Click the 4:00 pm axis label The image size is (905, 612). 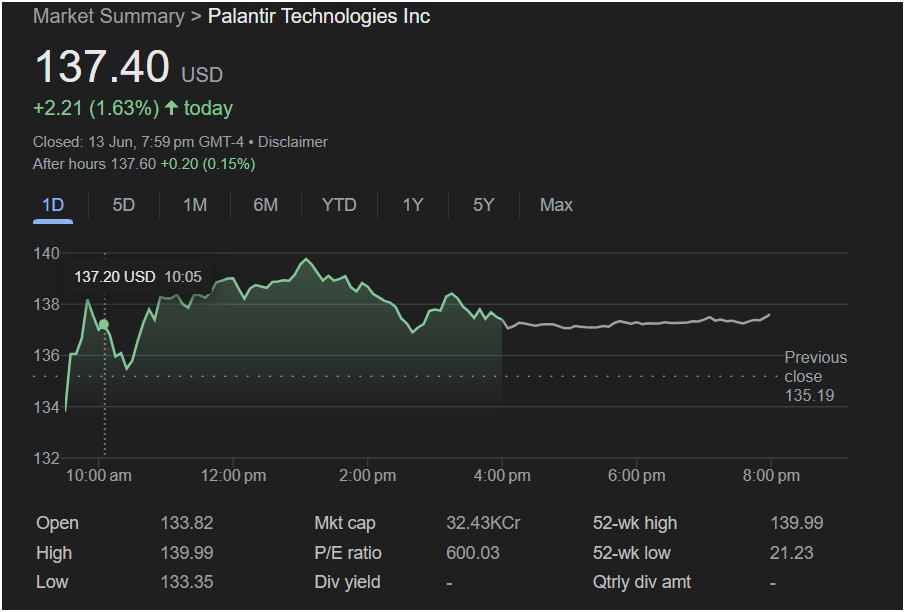click(x=502, y=476)
